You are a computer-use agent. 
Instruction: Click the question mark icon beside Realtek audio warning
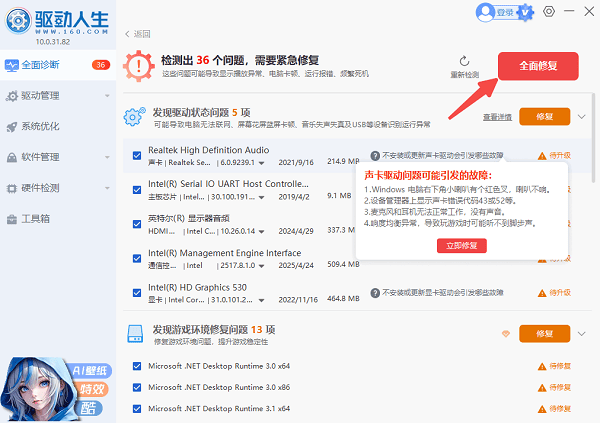pos(375,156)
